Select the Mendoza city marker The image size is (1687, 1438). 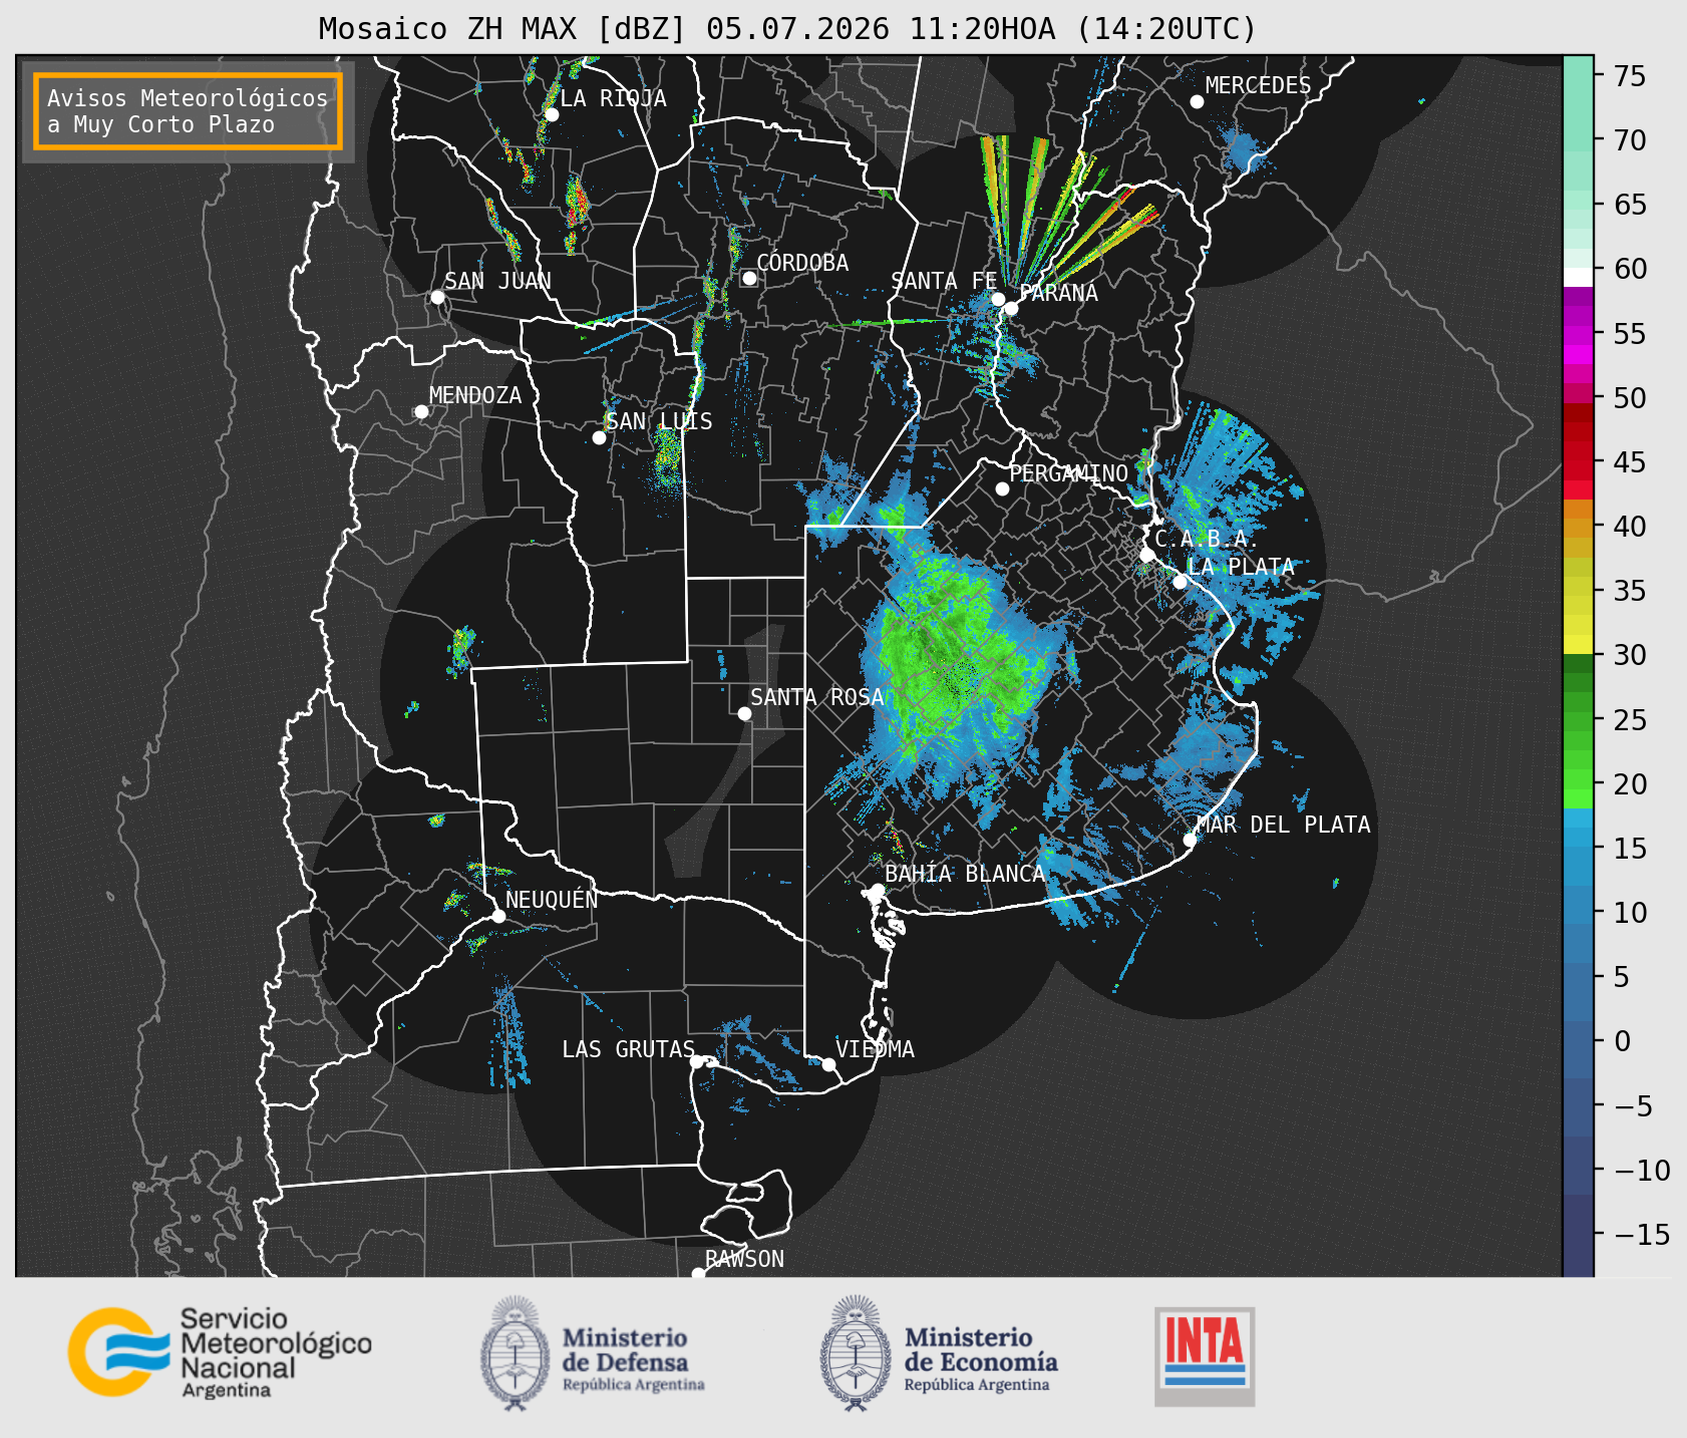click(421, 412)
